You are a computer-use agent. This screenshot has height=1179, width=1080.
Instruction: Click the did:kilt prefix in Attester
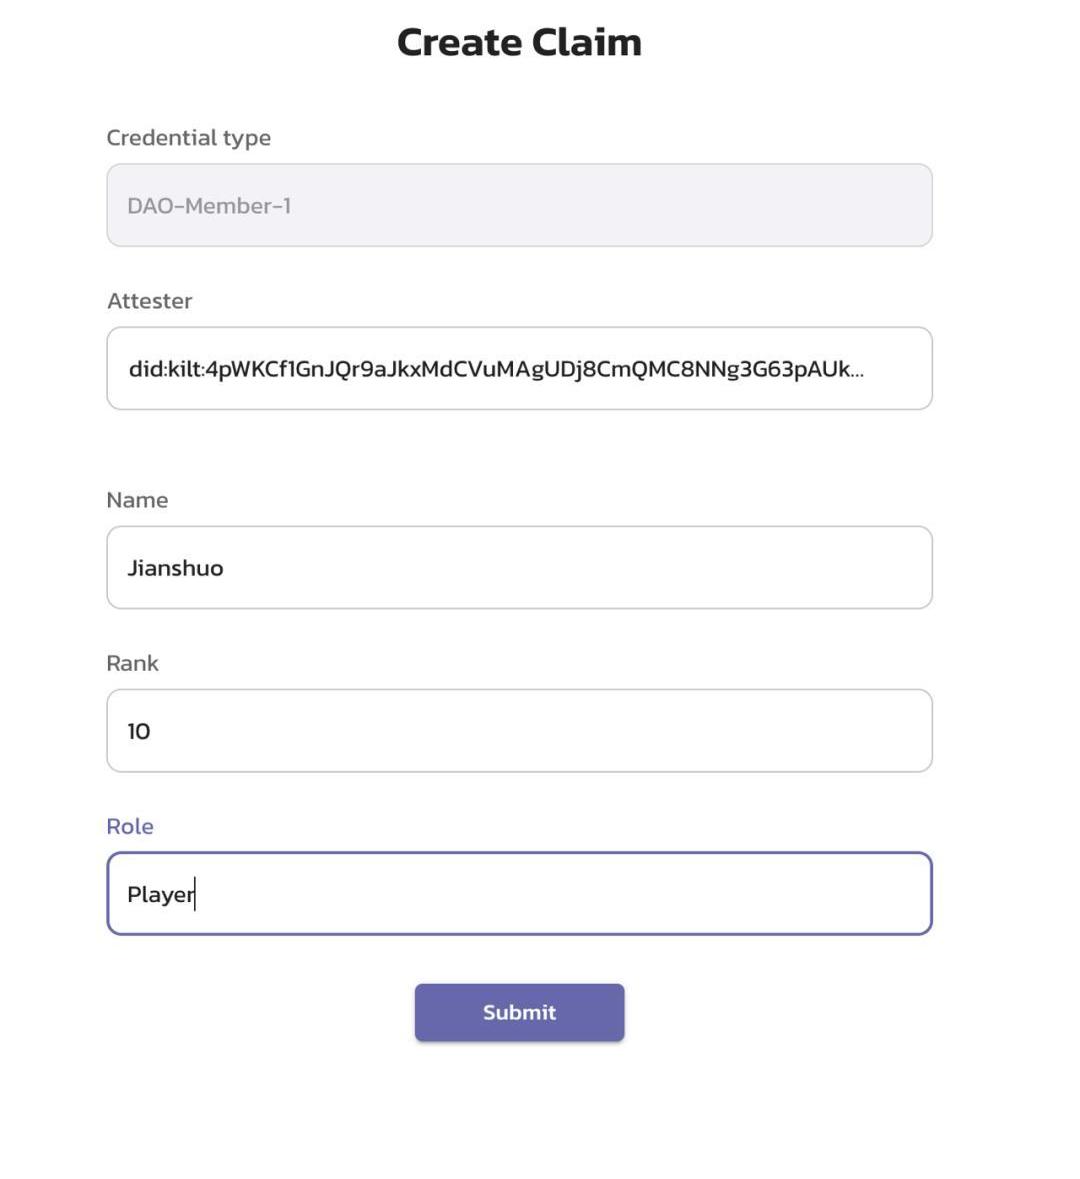[x=165, y=368]
